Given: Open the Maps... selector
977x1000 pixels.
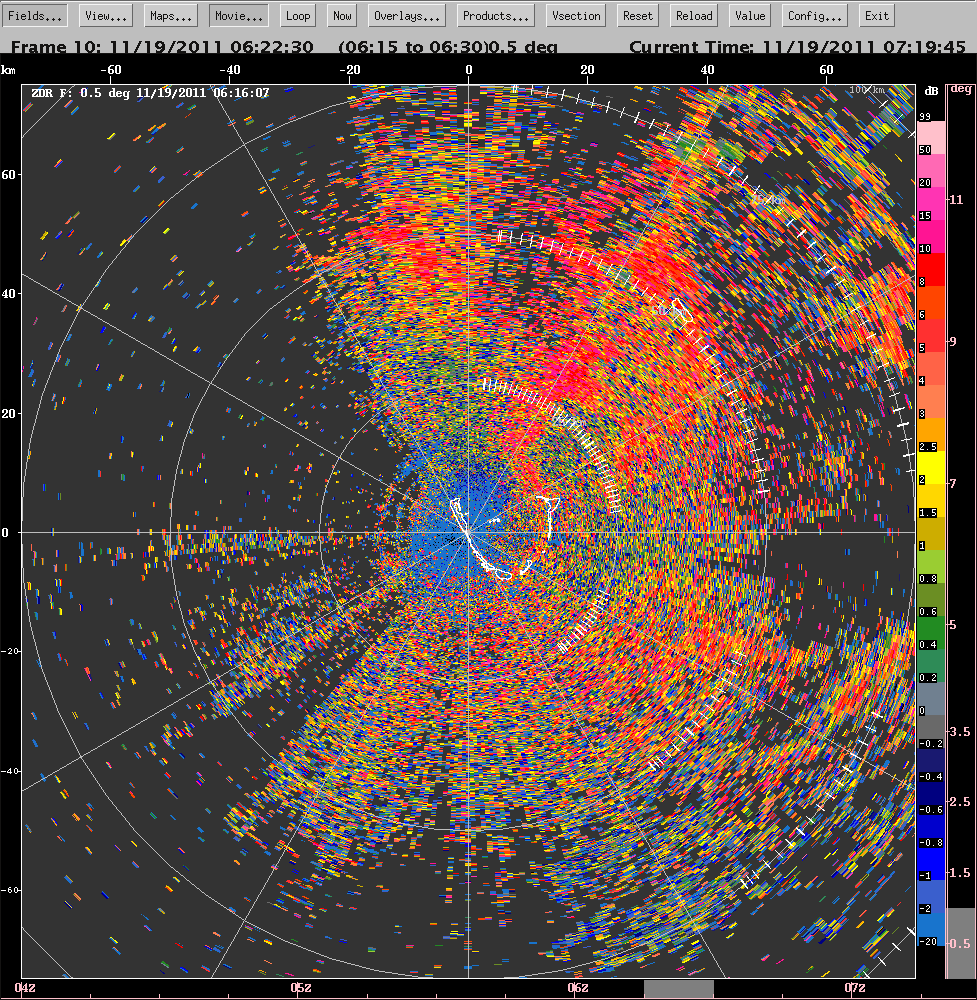Looking at the screenshot, I should click(x=171, y=16).
